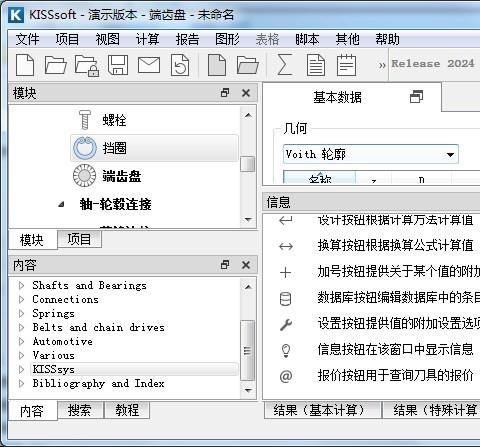Run calculation with the Sigma icon
This screenshot has height=447, width=480.
[285, 65]
